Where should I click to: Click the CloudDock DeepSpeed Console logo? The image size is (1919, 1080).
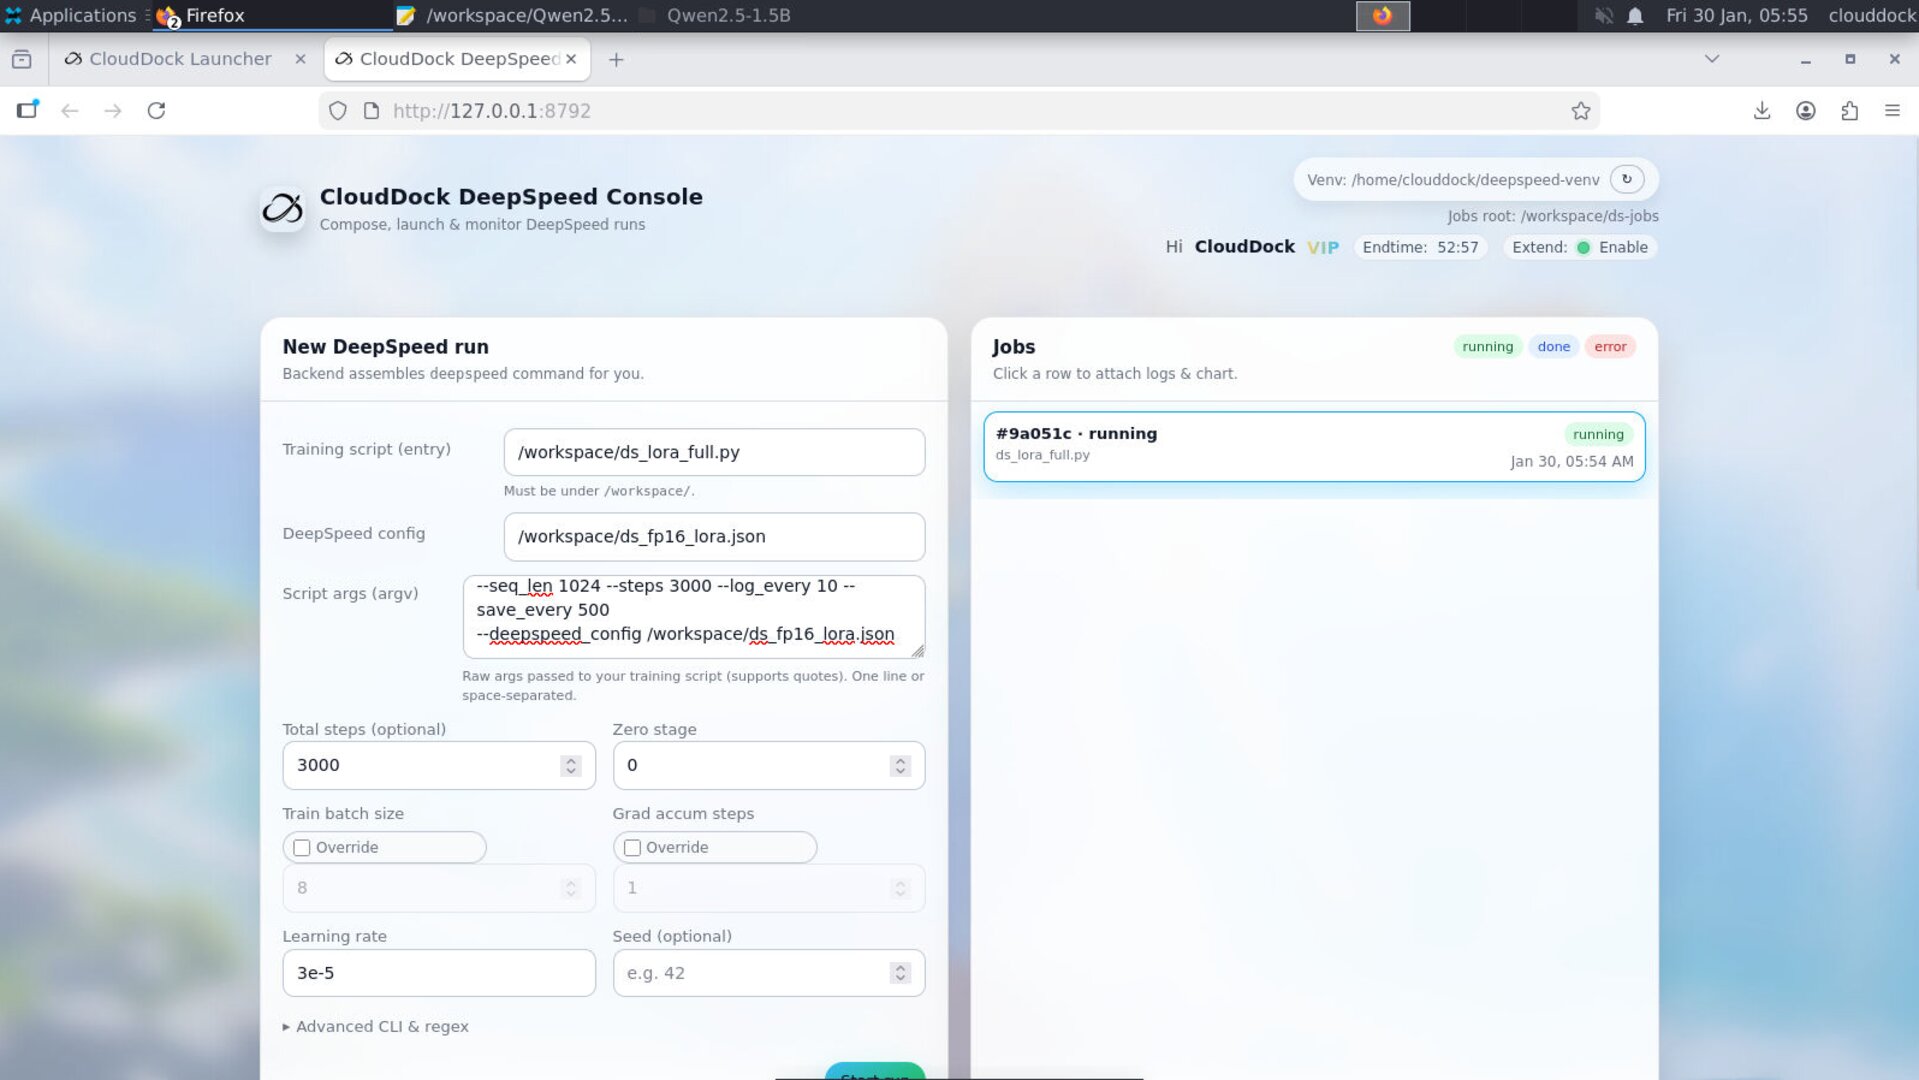point(282,208)
